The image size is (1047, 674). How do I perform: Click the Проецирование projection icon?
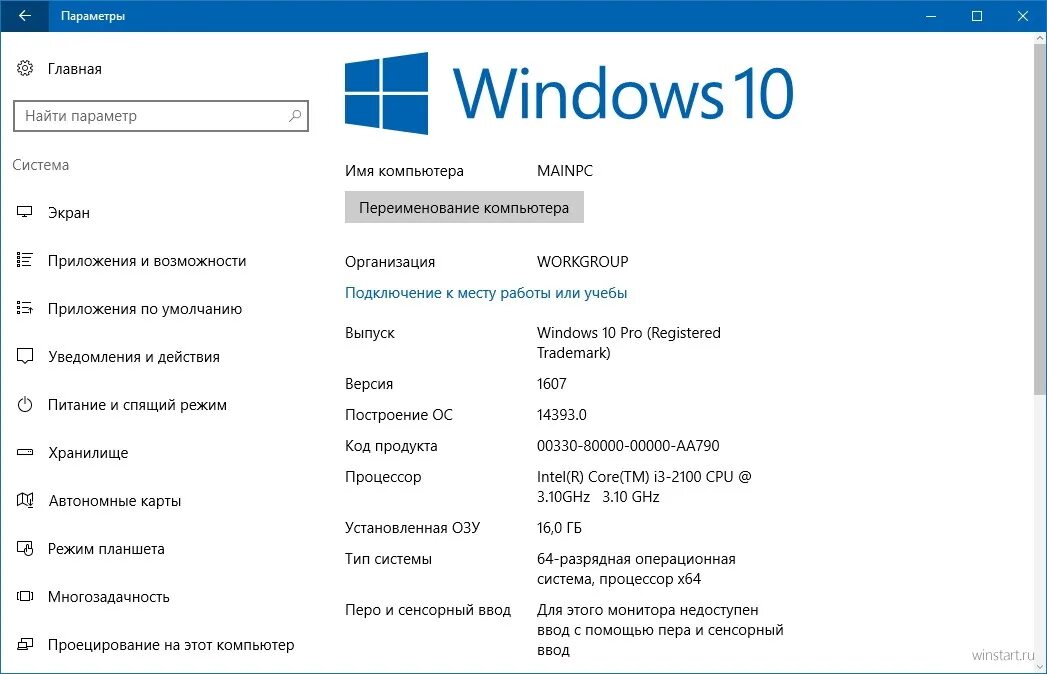[25, 644]
